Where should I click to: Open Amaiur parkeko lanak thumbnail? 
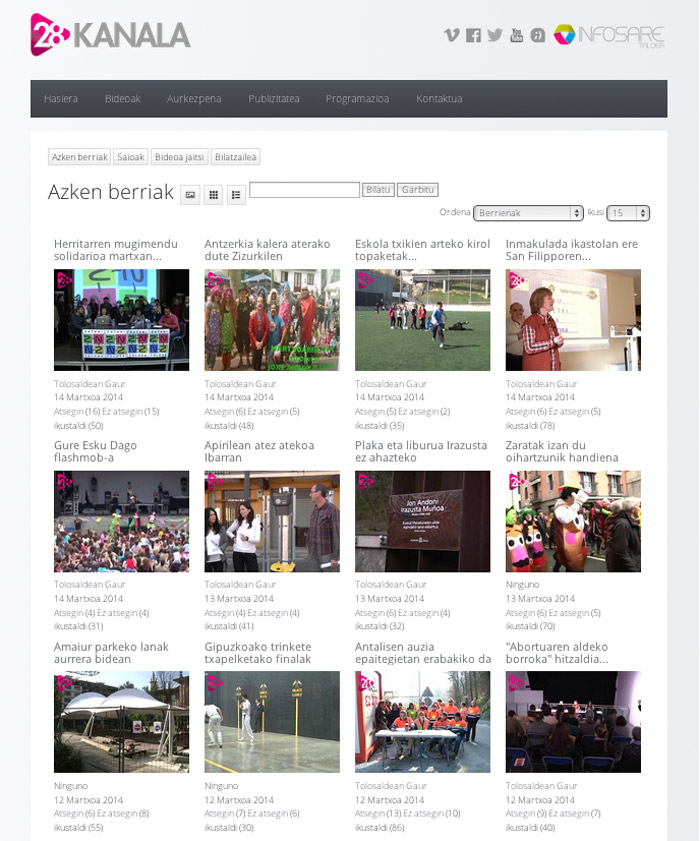[x=121, y=722]
